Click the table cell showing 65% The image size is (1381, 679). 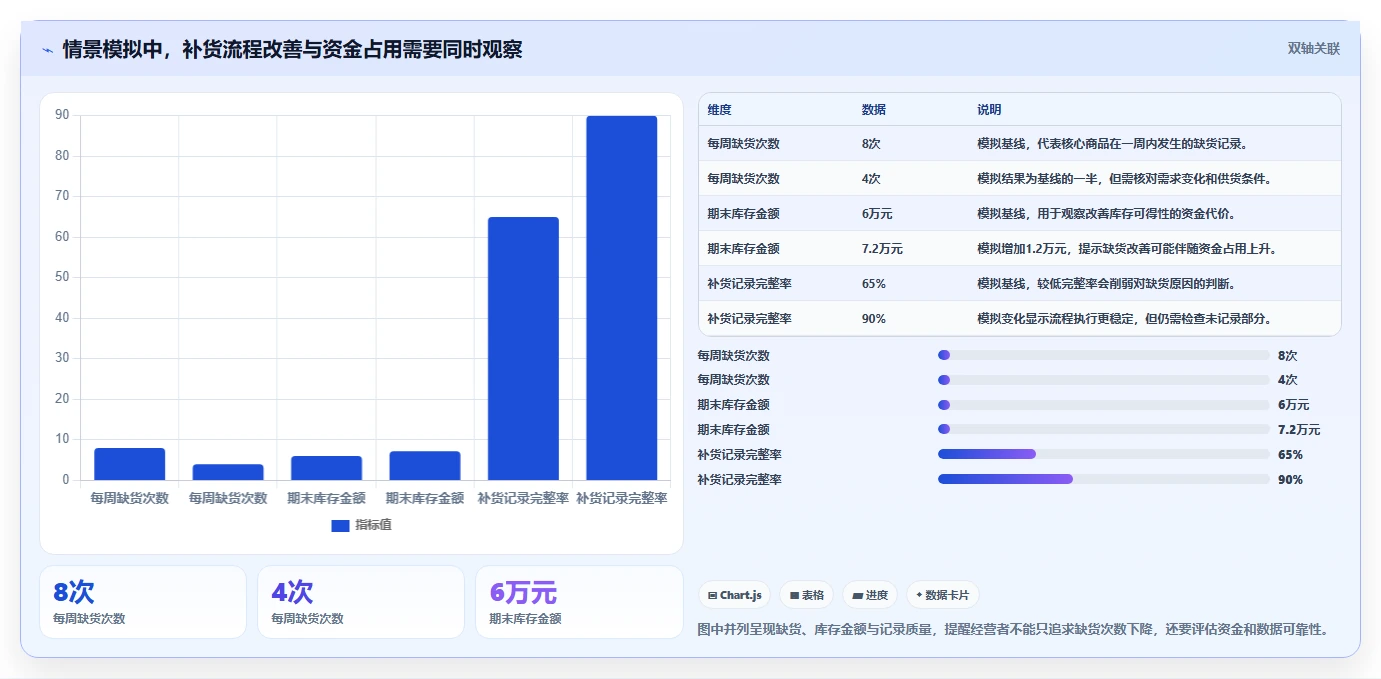873,284
